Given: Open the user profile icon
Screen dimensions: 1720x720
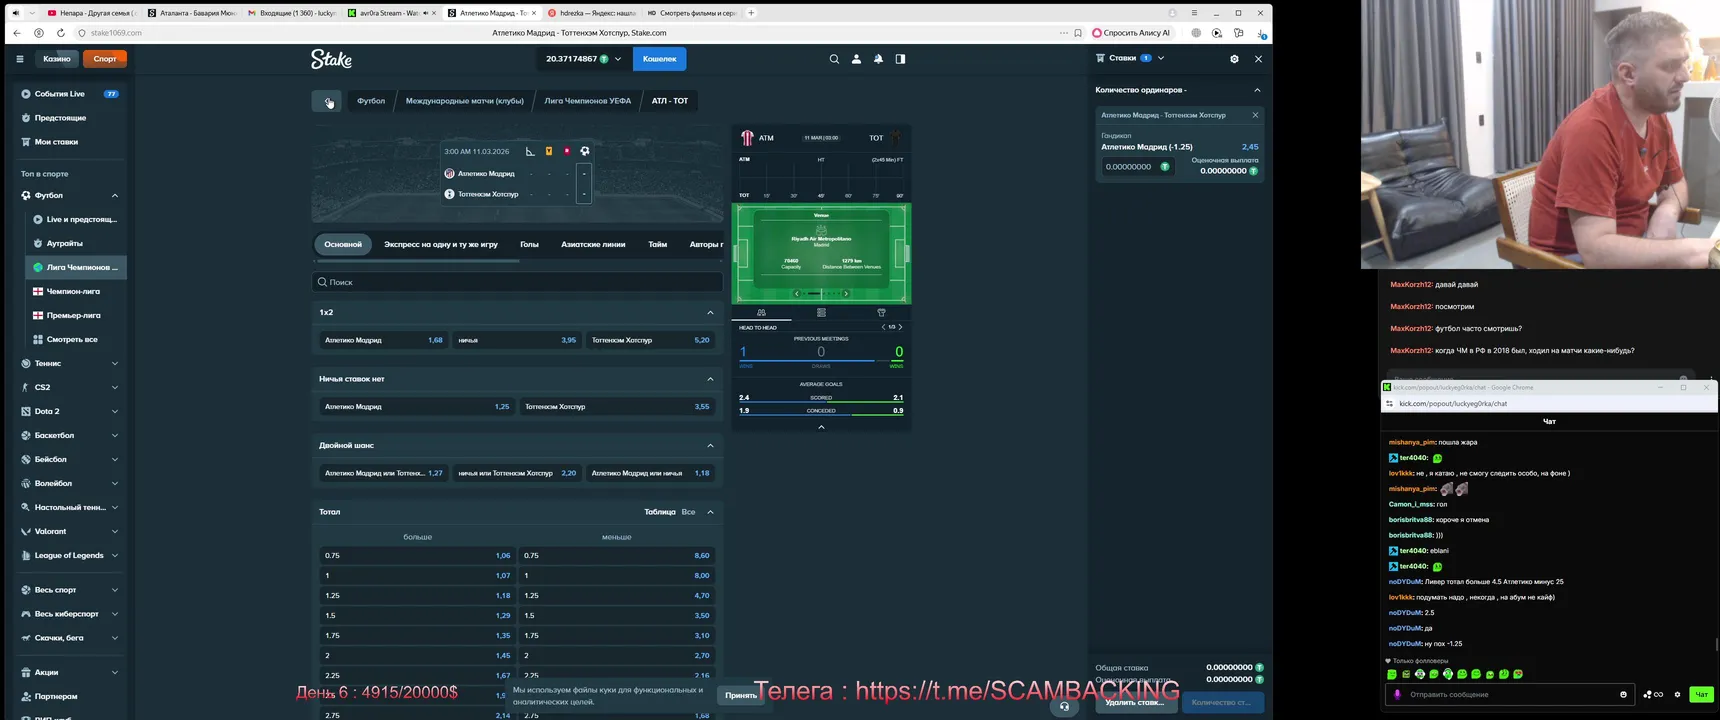Looking at the screenshot, I should pos(856,59).
